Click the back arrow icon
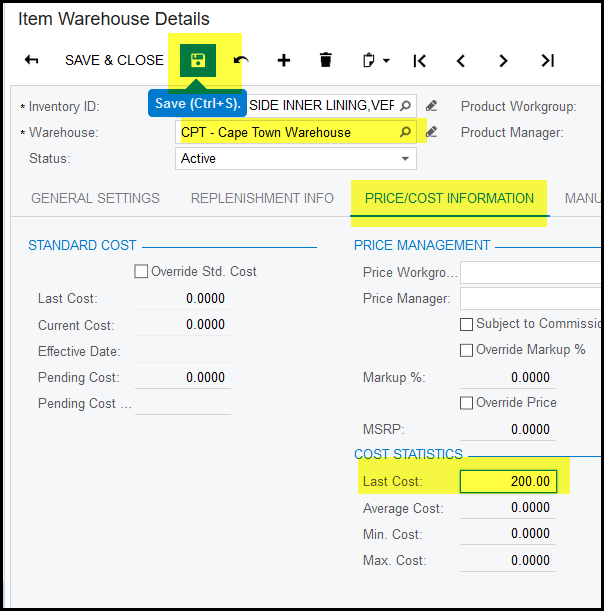 tap(32, 60)
